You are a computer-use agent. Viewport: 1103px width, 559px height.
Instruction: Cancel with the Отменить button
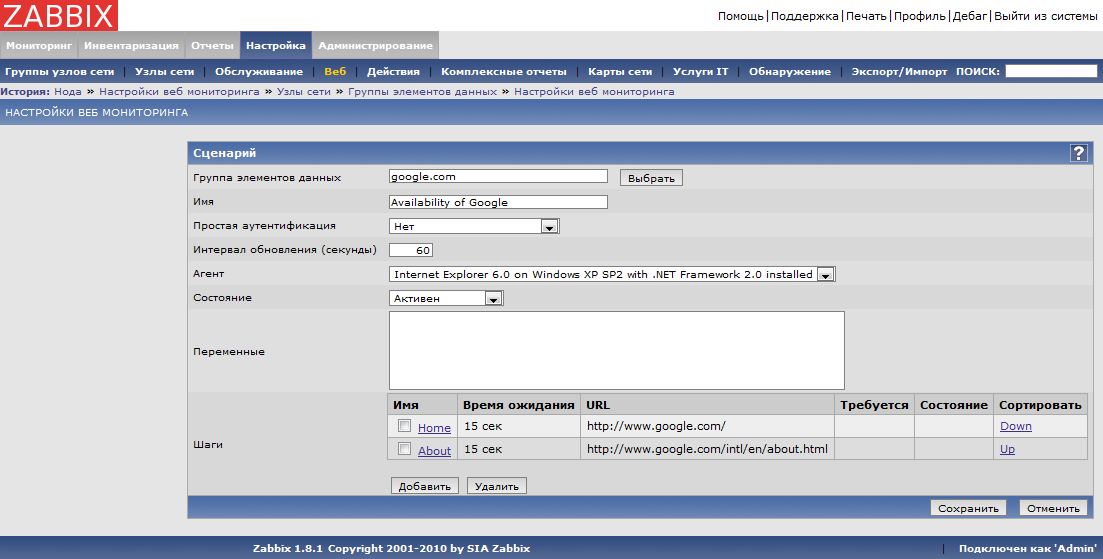click(1053, 508)
